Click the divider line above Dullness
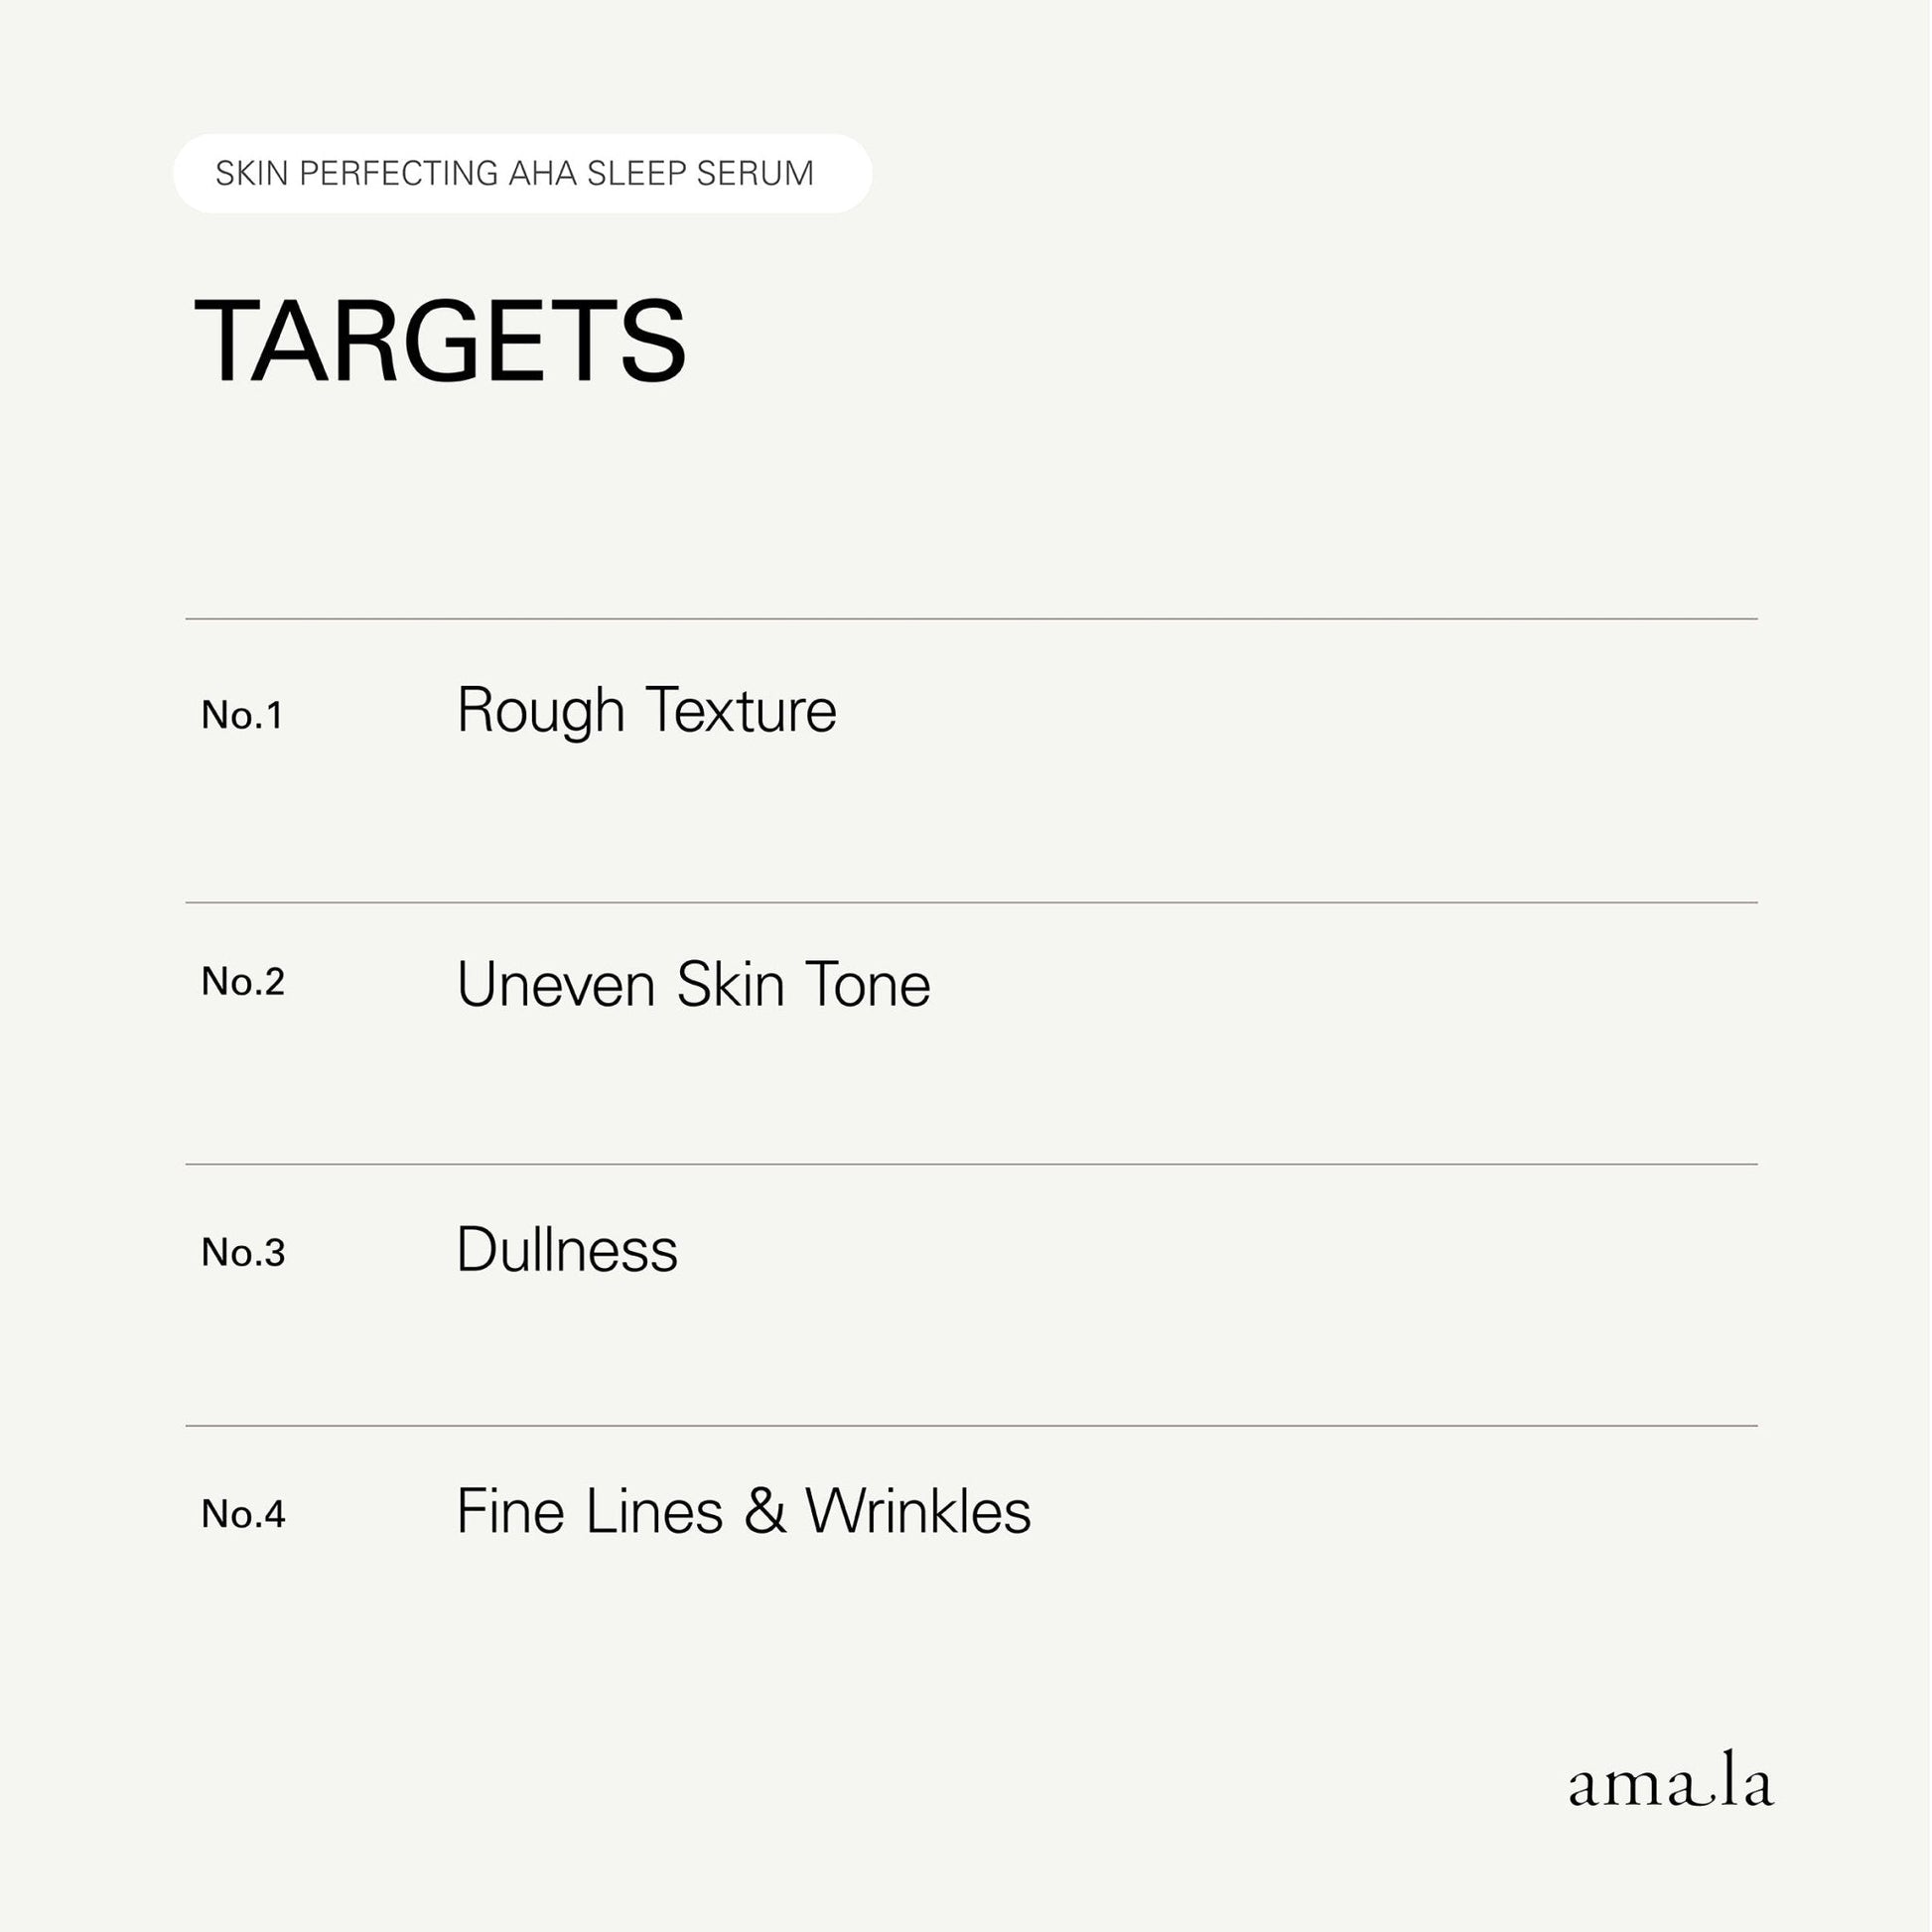Image resolution: width=1932 pixels, height=1932 pixels. [972, 1164]
